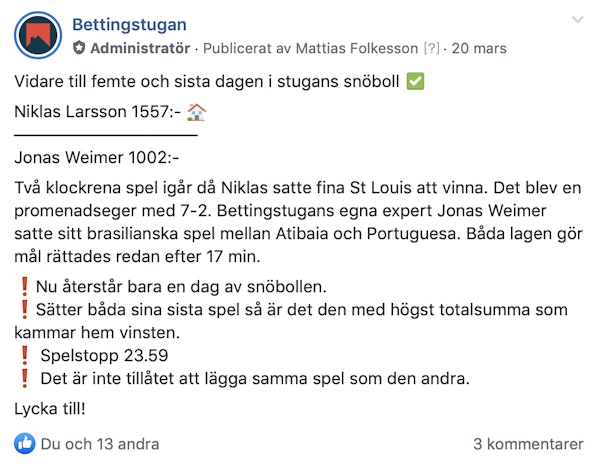Open Administratör label next to badge
Image resolution: width=593 pixels, height=467 pixels.
[140, 48]
